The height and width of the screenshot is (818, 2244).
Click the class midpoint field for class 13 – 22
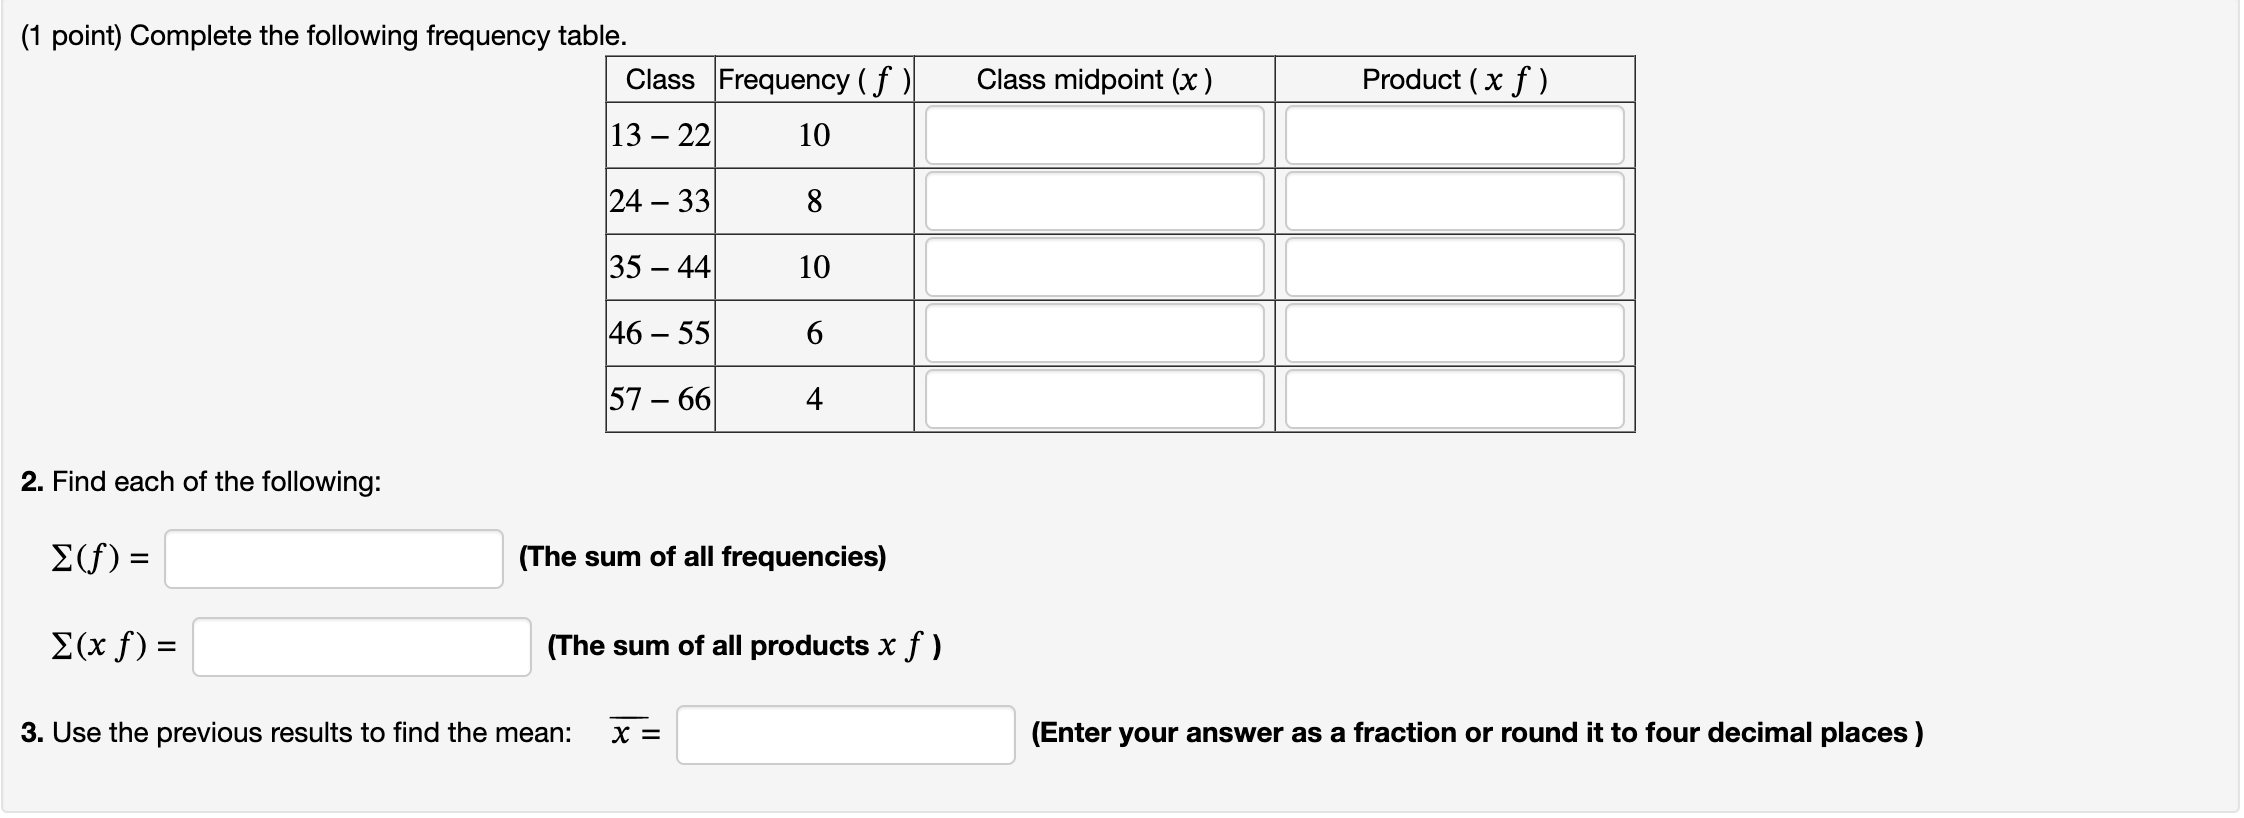(x=1093, y=135)
